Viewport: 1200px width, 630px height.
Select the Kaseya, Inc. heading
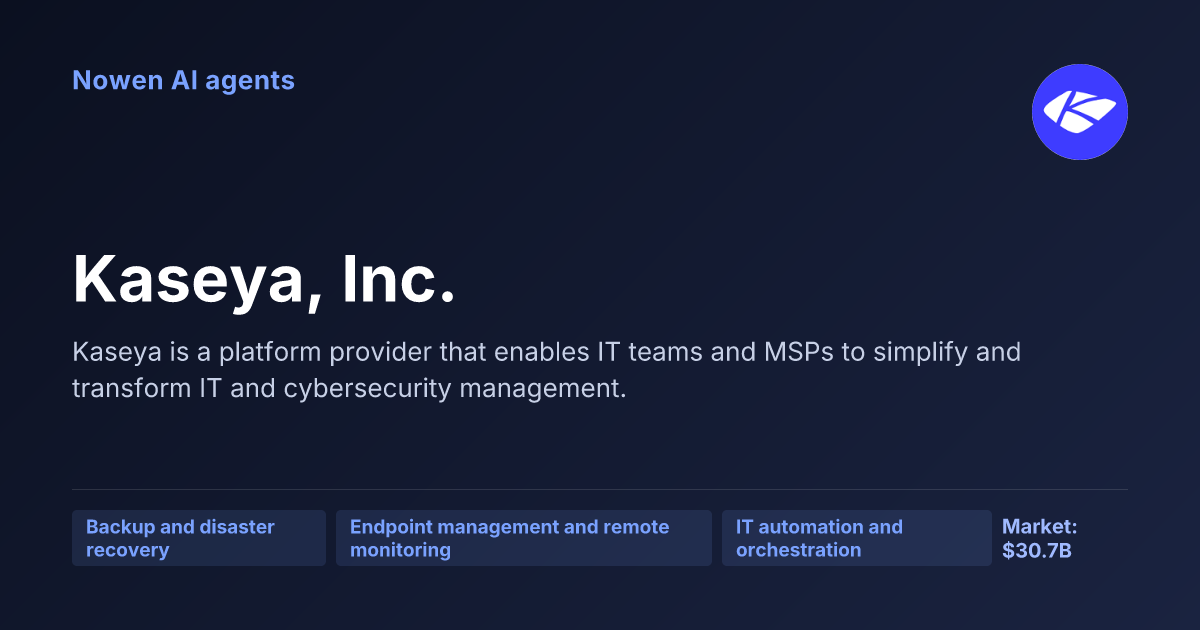(264, 281)
